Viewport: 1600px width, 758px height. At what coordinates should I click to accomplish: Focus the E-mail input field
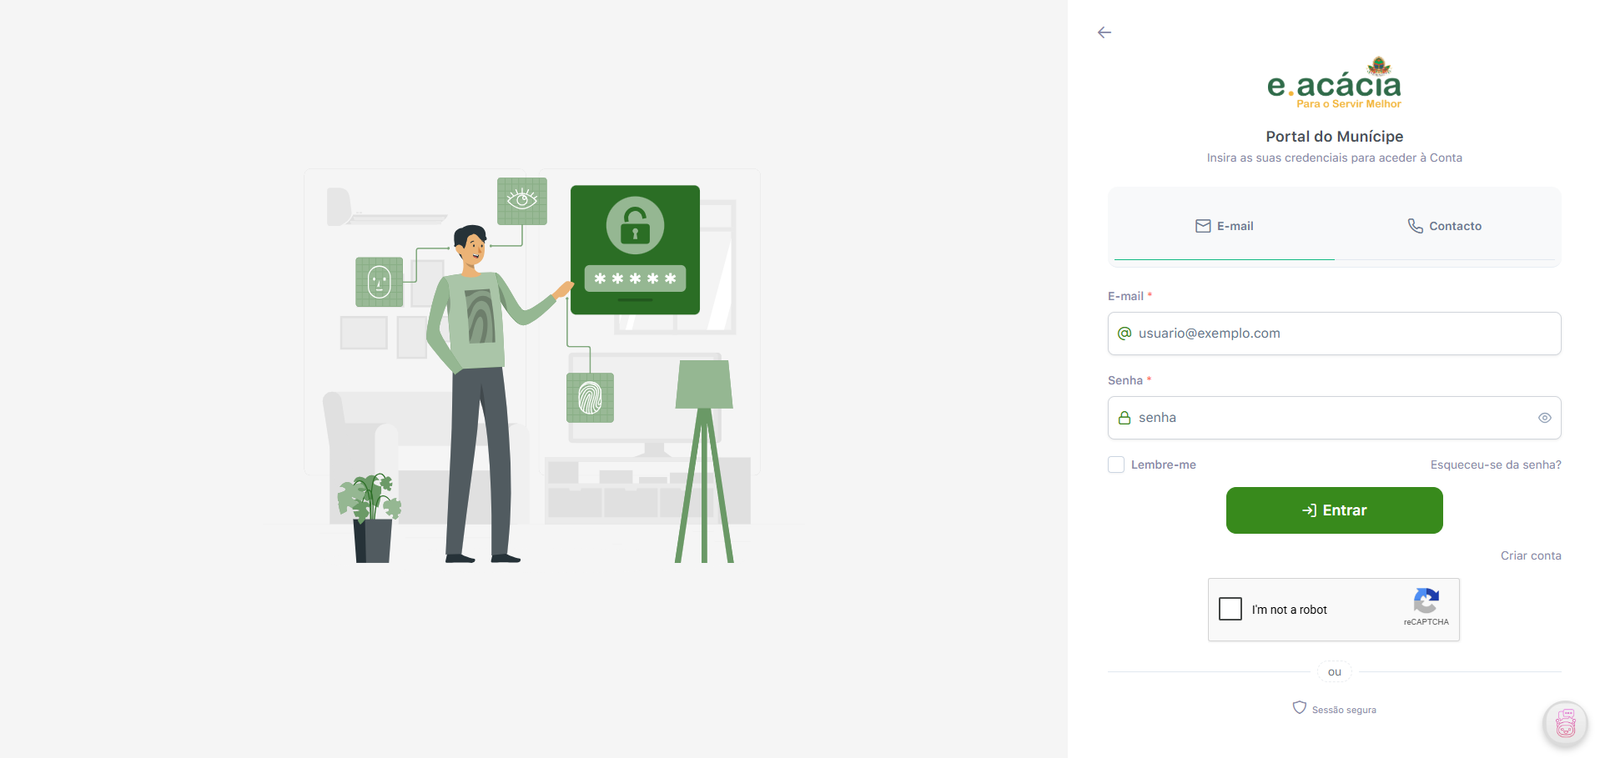coord(1334,333)
